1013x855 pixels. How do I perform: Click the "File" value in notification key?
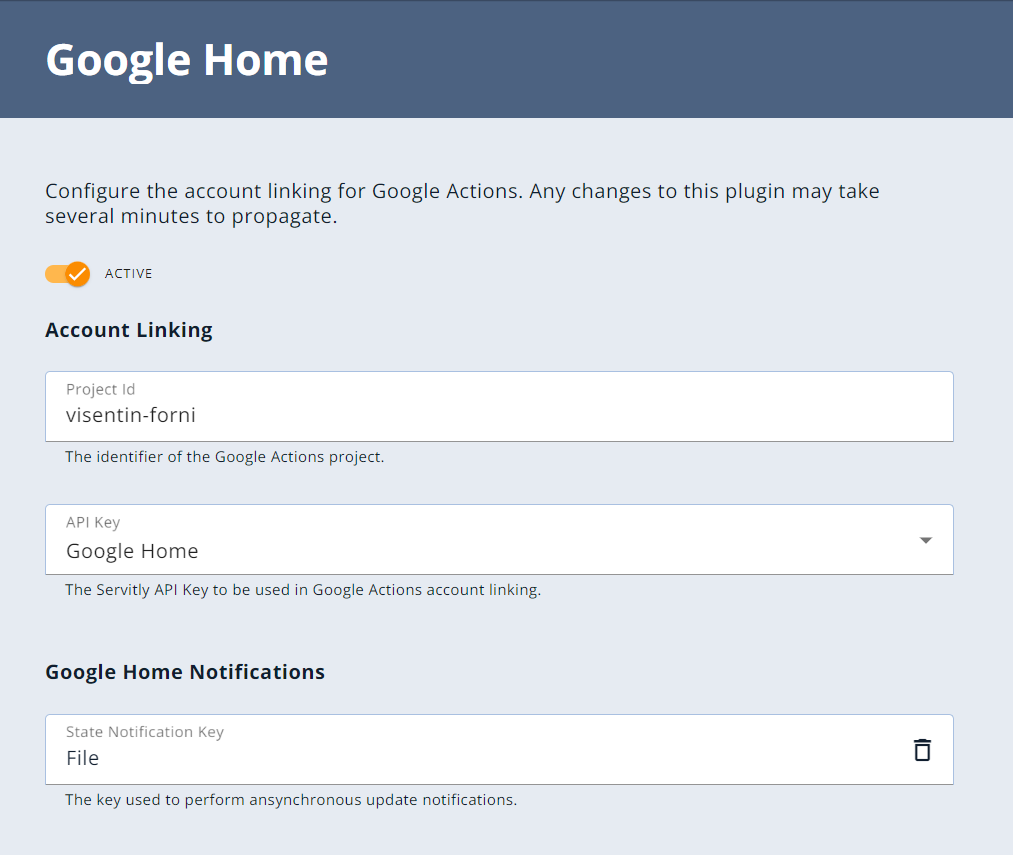click(83, 758)
